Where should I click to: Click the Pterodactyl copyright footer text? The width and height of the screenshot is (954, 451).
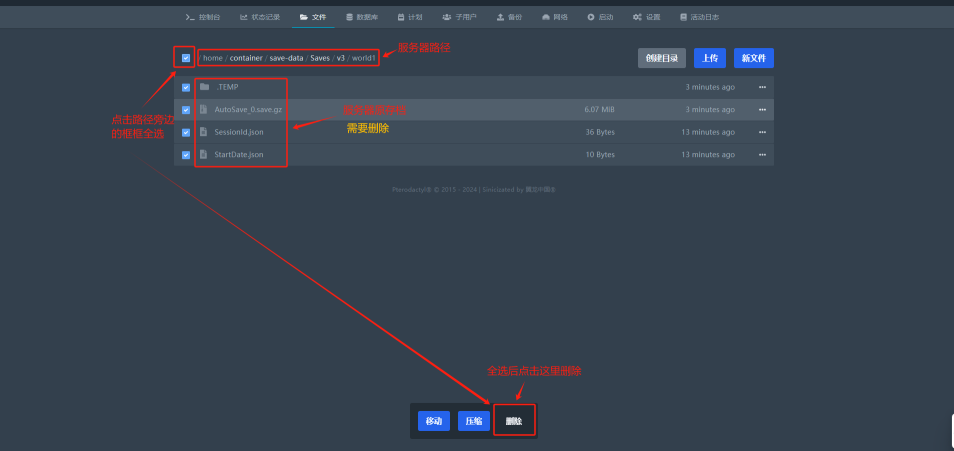tap(474, 189)
